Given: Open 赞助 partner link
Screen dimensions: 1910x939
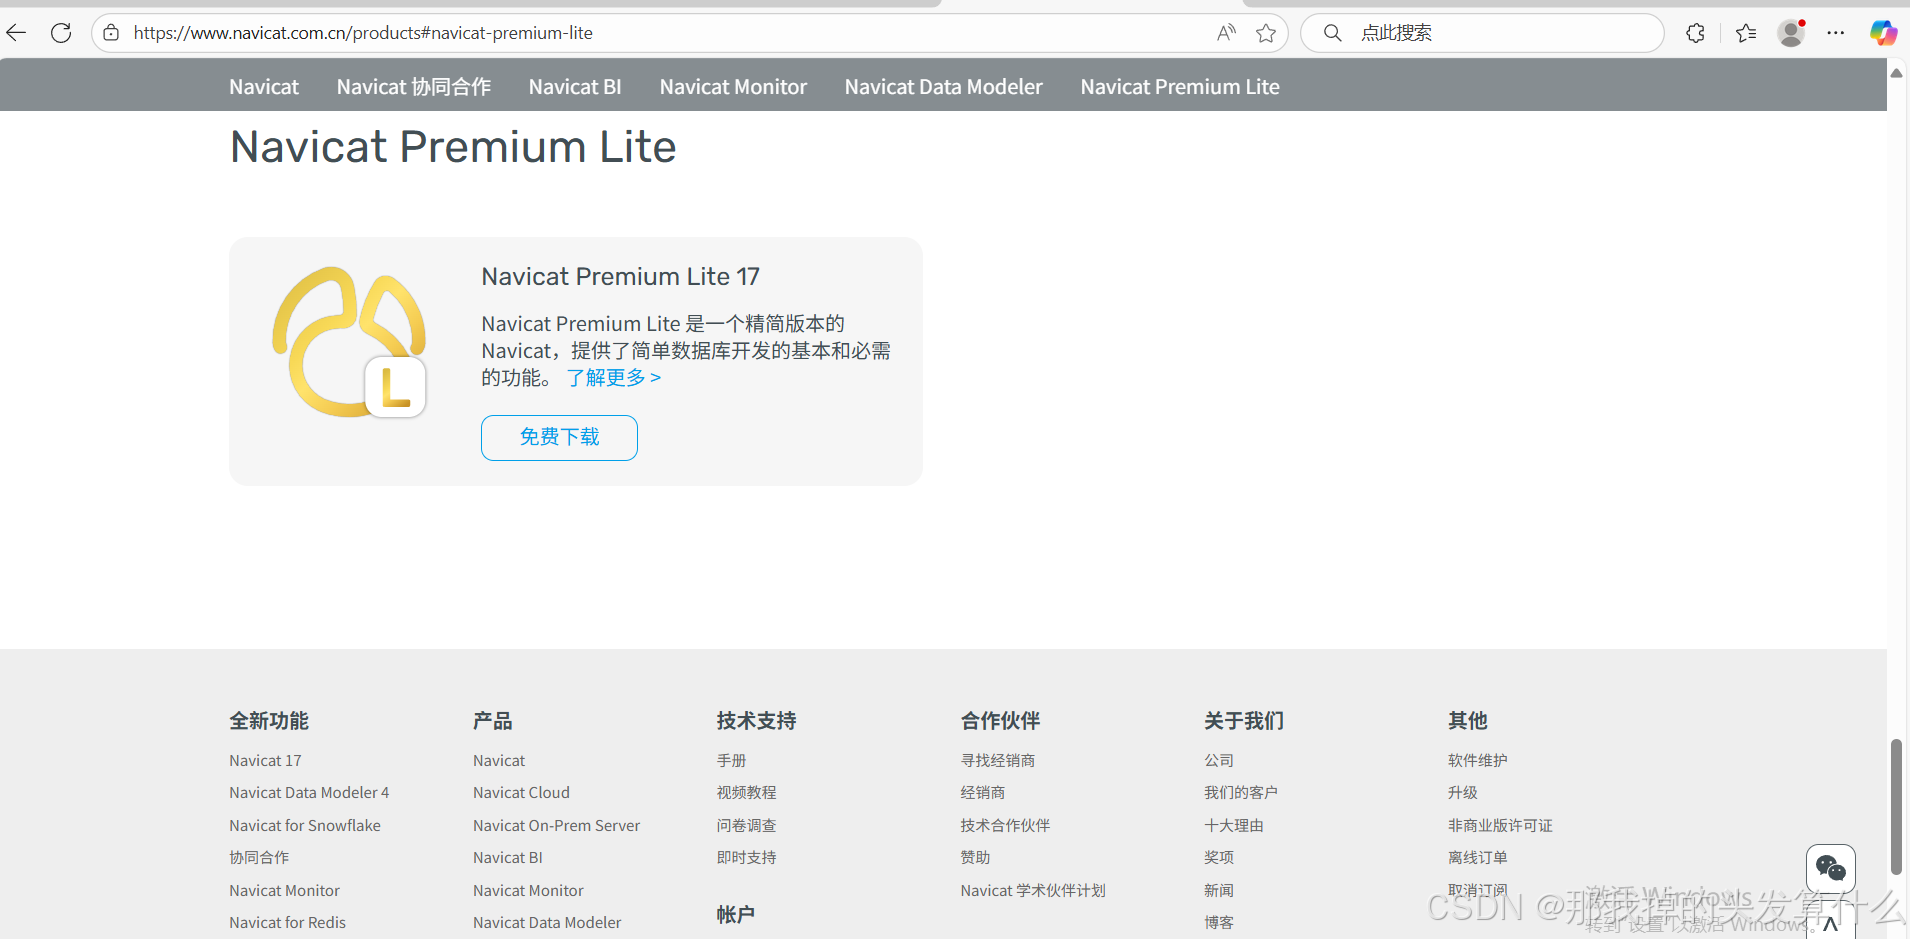Looking at the screenshot, I should pyautogui.click(x=976, y=858).
